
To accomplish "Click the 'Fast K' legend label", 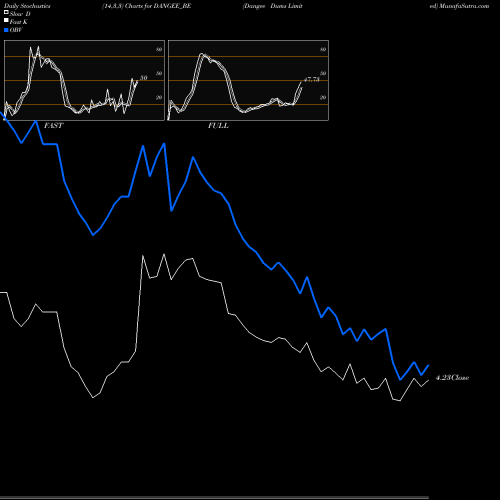I will coord(19,22).
